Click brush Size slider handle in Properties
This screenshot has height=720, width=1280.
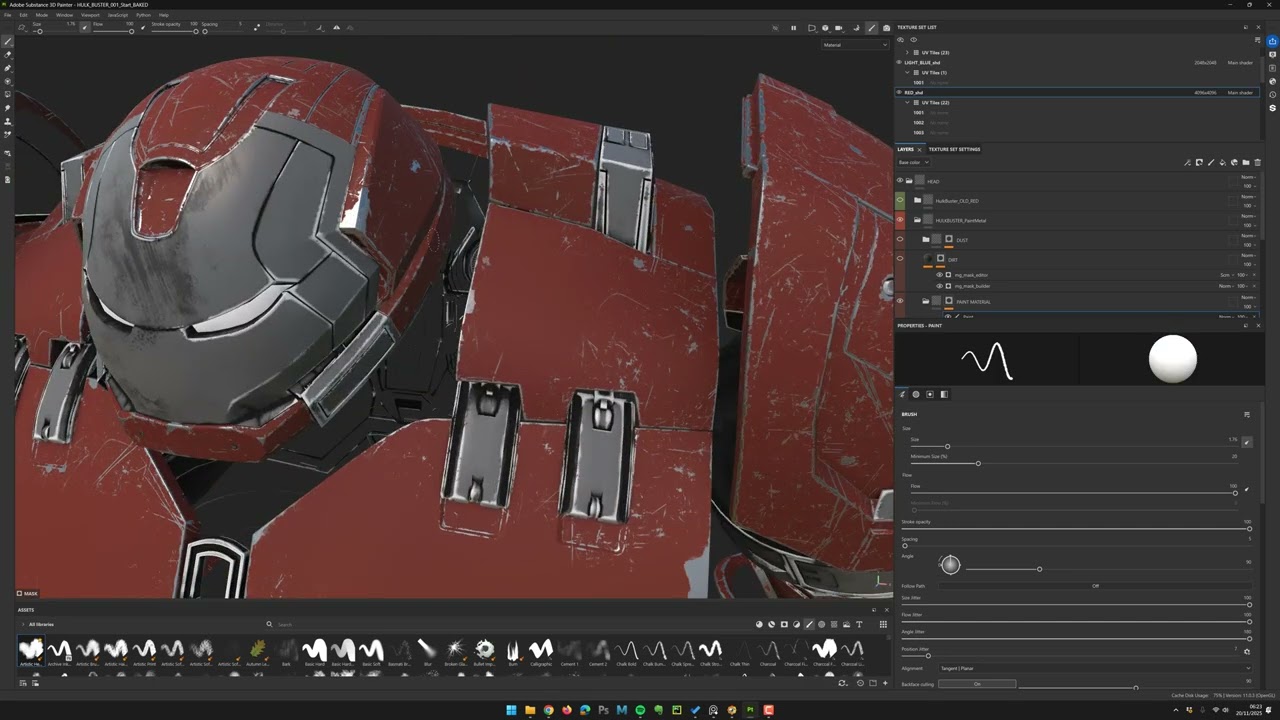(947, 447)
